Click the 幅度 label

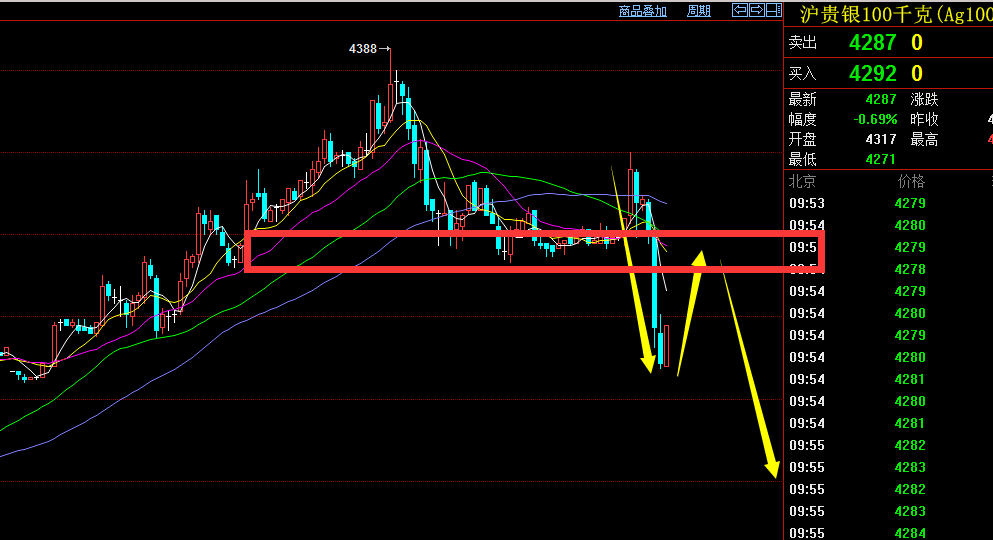(x=802, y=120)
